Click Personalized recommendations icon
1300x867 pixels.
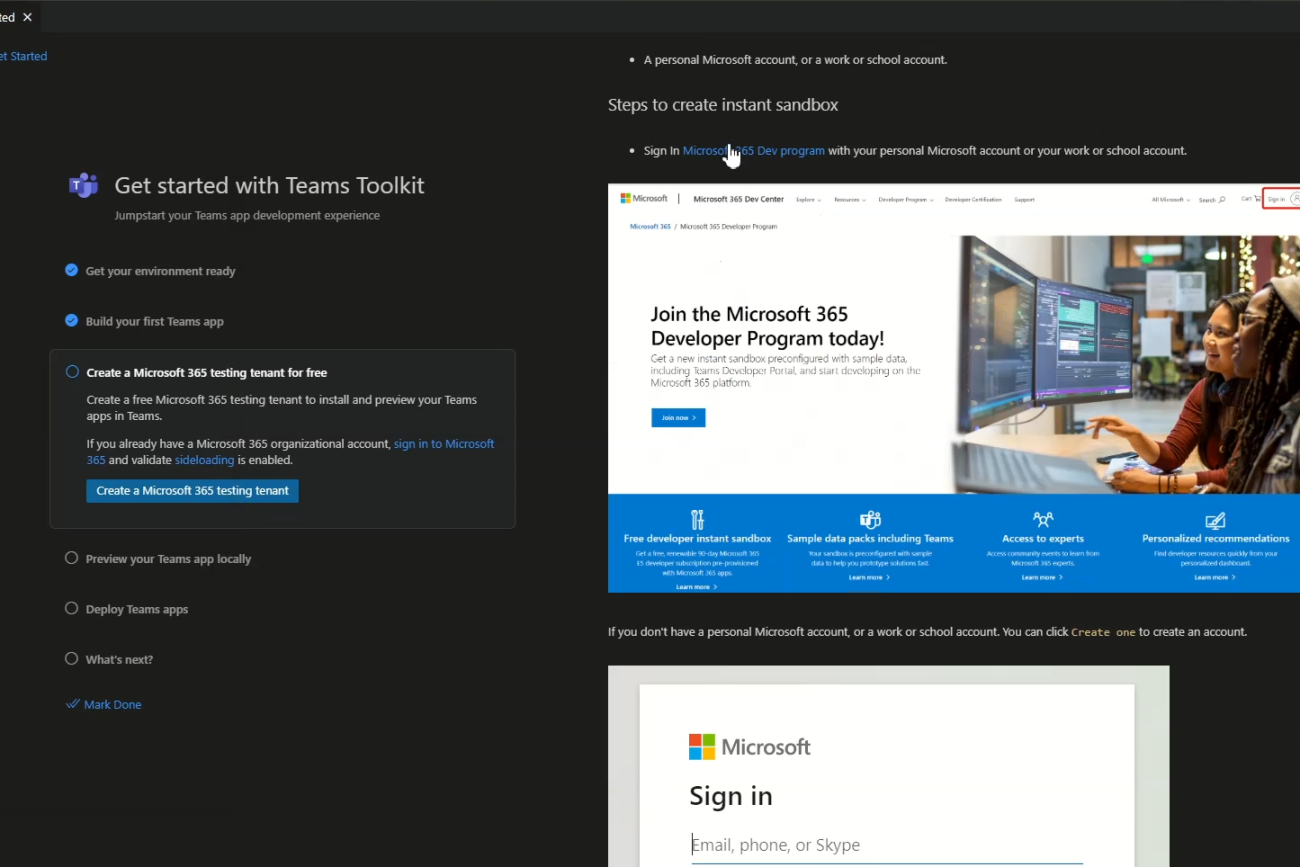coord(1215,520)
